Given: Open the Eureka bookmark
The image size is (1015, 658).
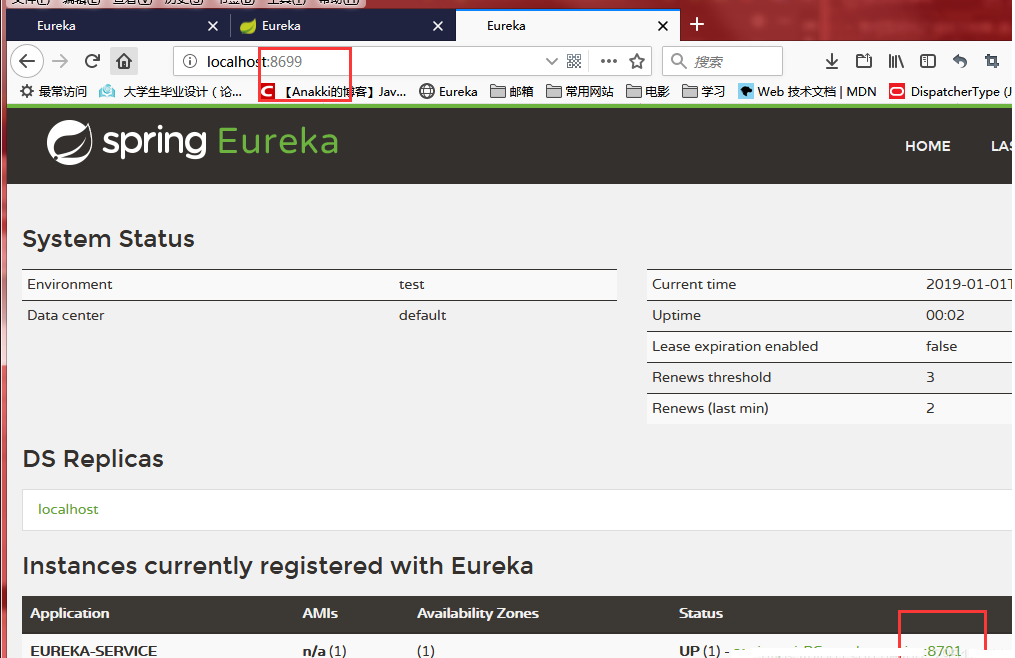Looking at the screenshot, I should [x=448, y=92].
